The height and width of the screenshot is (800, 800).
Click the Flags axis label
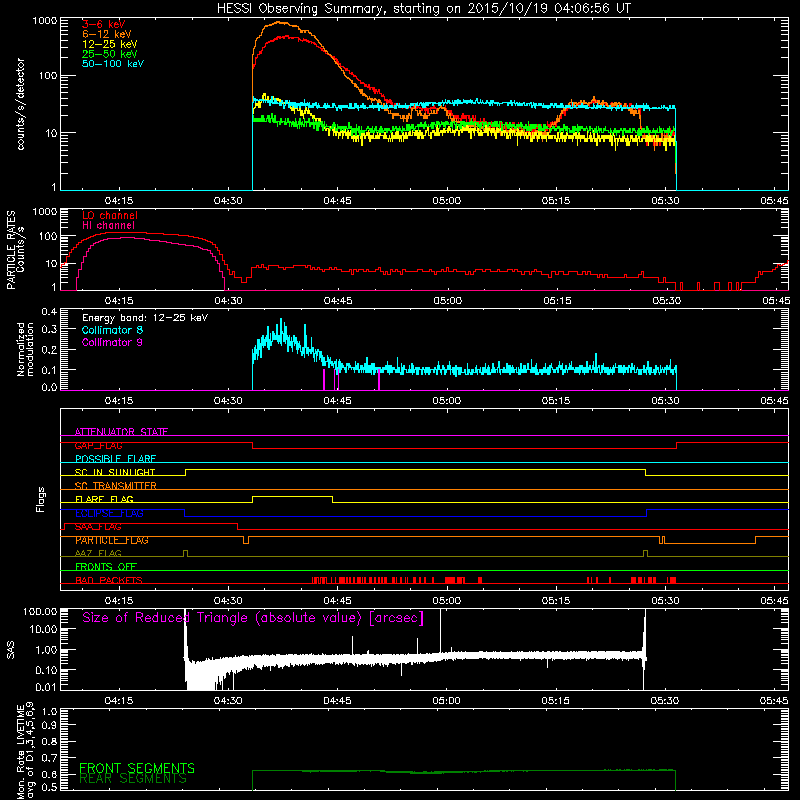(41, 499)
